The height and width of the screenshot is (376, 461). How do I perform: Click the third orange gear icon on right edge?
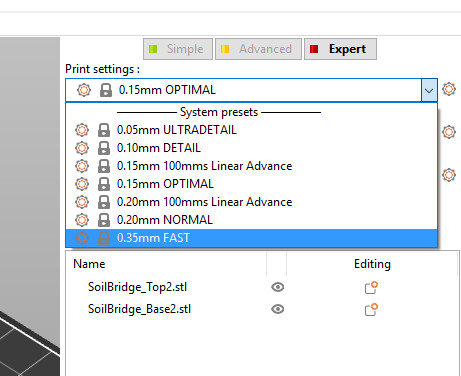449,175
